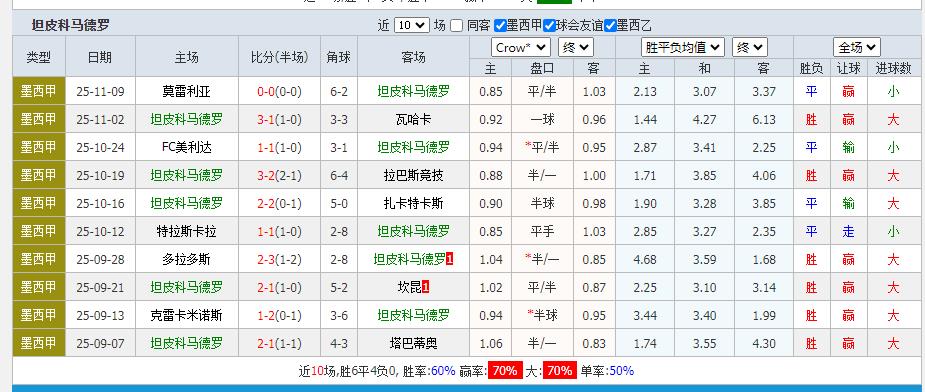Click the 胜负 column header
Image resolution: width=925 pixels, height=392 pixels.
point(812,68)
